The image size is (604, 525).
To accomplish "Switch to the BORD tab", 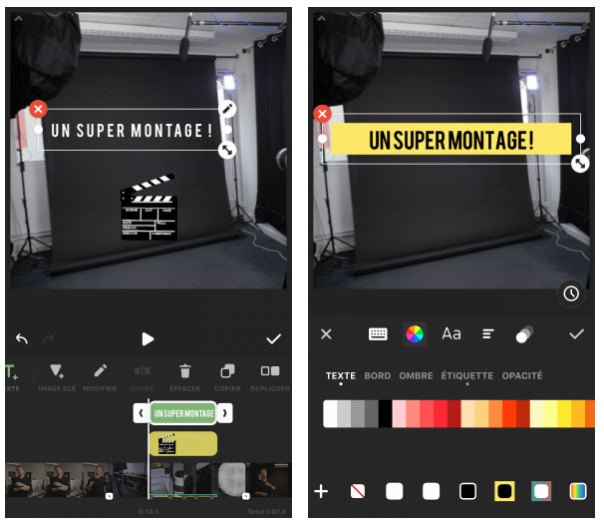I will 378,376.
